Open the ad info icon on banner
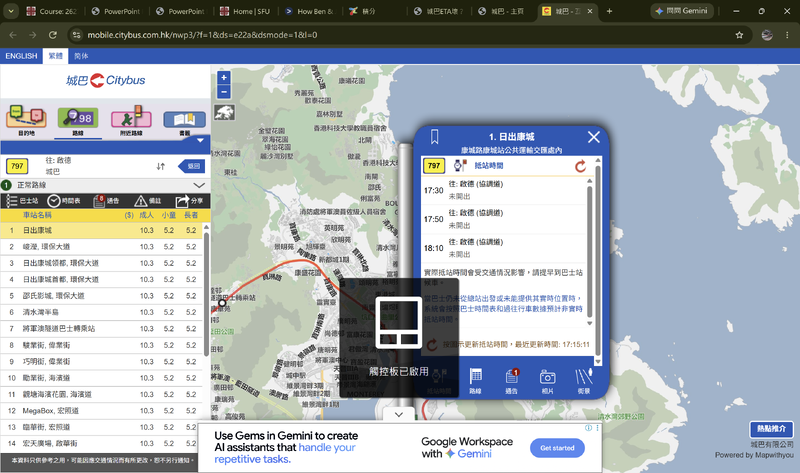The width and height of the screenshot is (800, 473). click(588, 428)
